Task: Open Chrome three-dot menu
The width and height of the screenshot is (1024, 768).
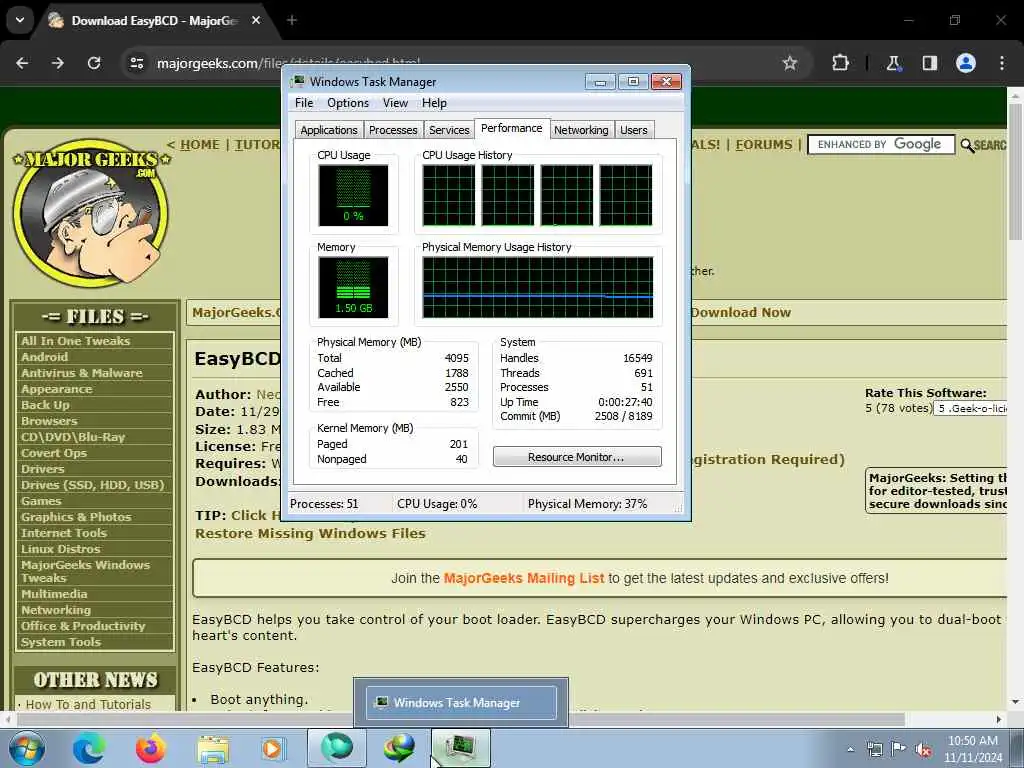Action: tap(1002, 63)
